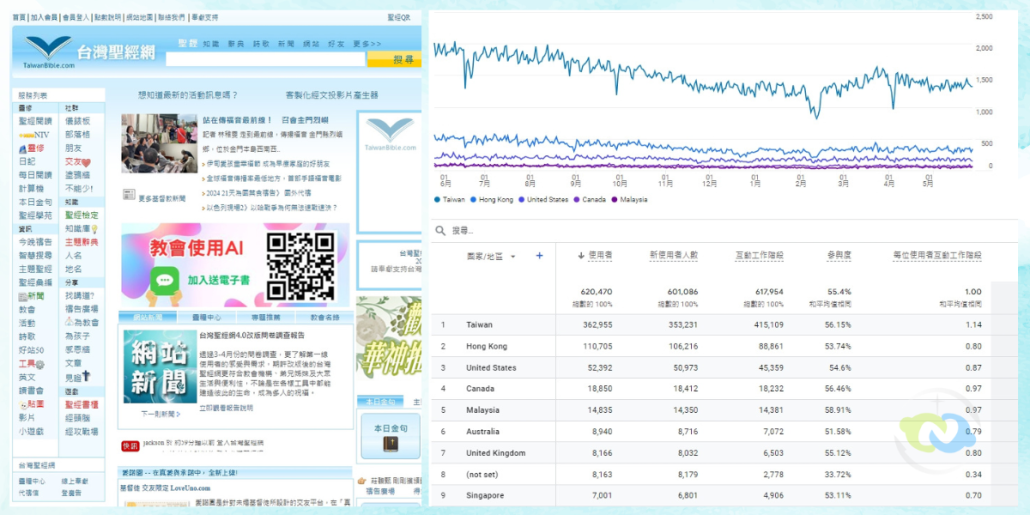
Task: Open the 教會使用AI banner
Action: coord(235,265)
